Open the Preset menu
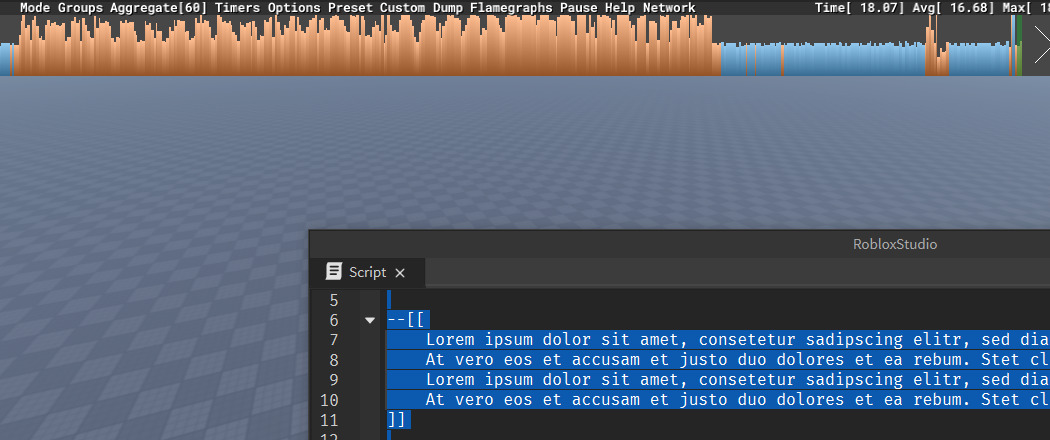The width and height of the screenshot is (1050, 440). [x=350, y=8]
